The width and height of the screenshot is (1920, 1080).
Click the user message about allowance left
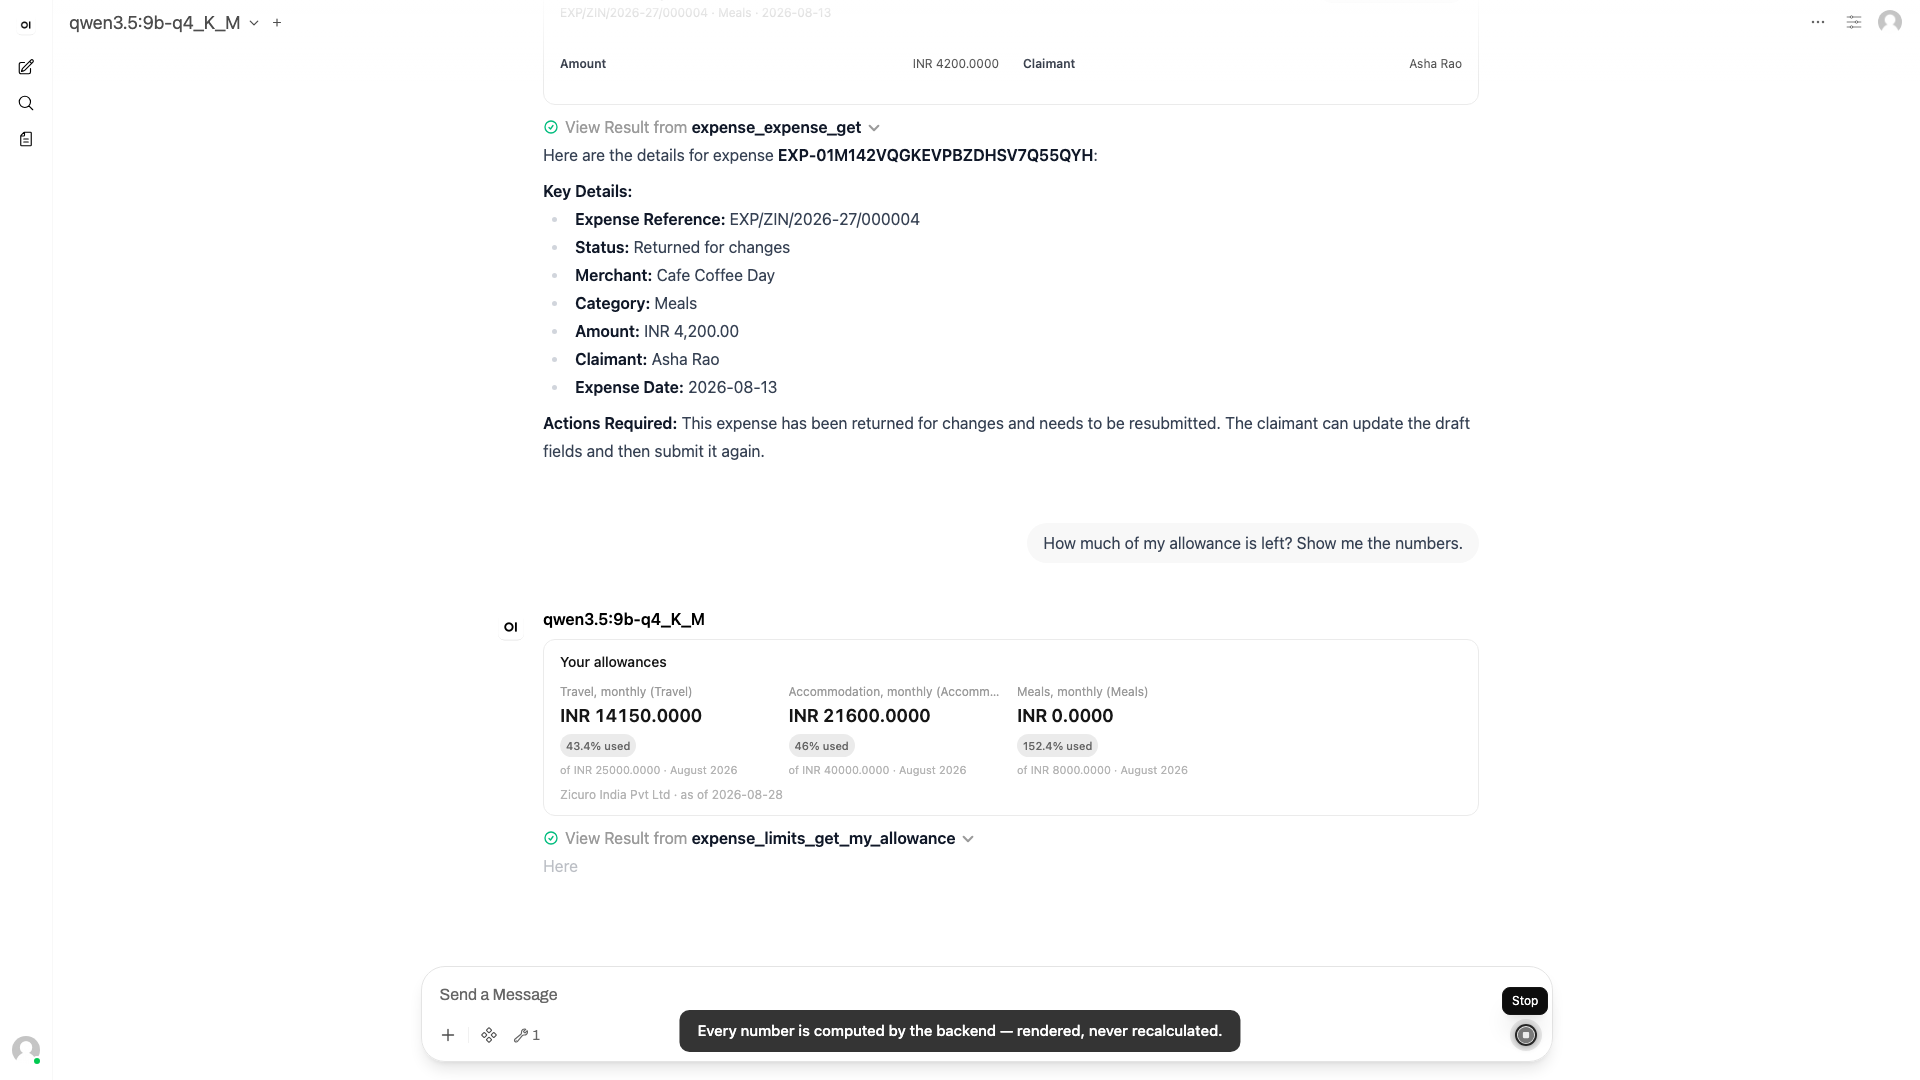click(x=1252, y=543)
